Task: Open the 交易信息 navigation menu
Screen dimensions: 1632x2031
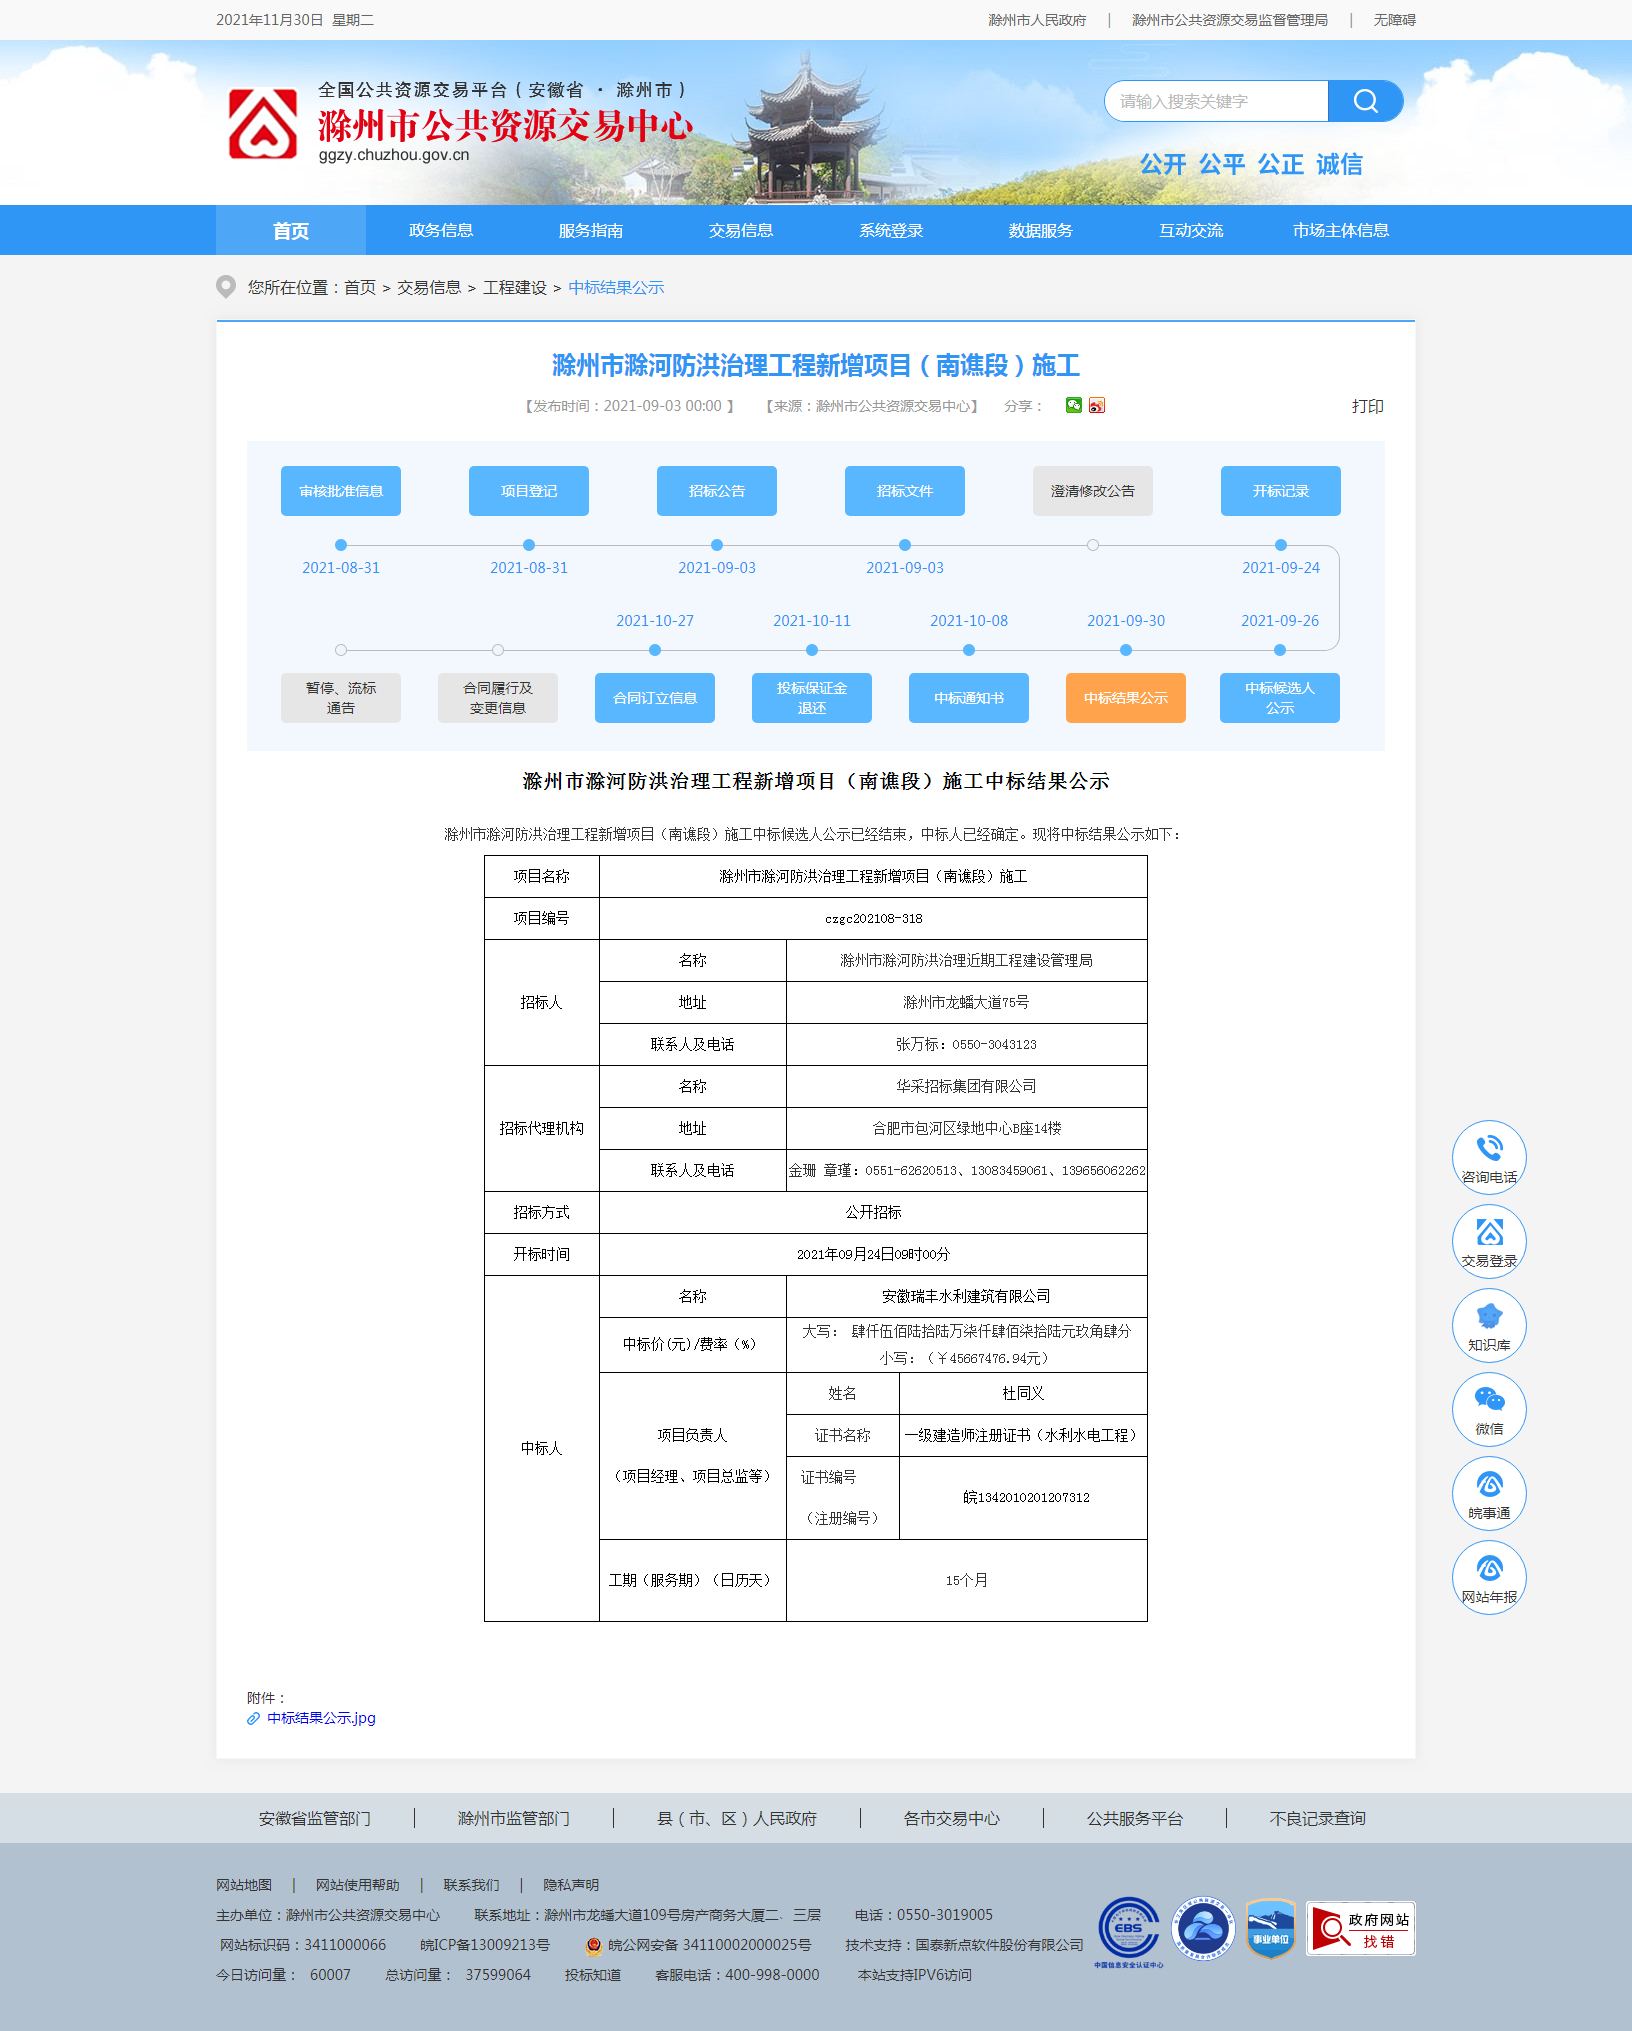Action: coord(741,230)
